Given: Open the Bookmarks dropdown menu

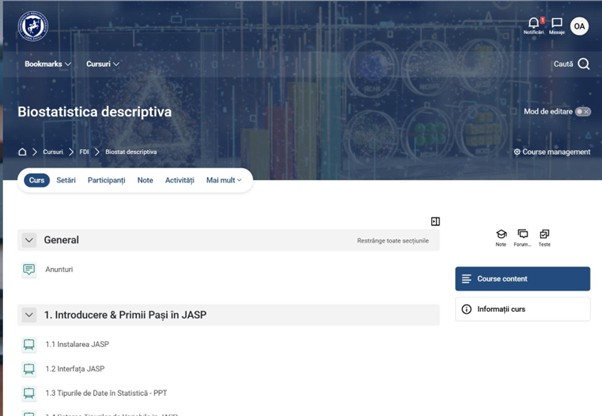Looking at the screenshot, I should [48, 64].
